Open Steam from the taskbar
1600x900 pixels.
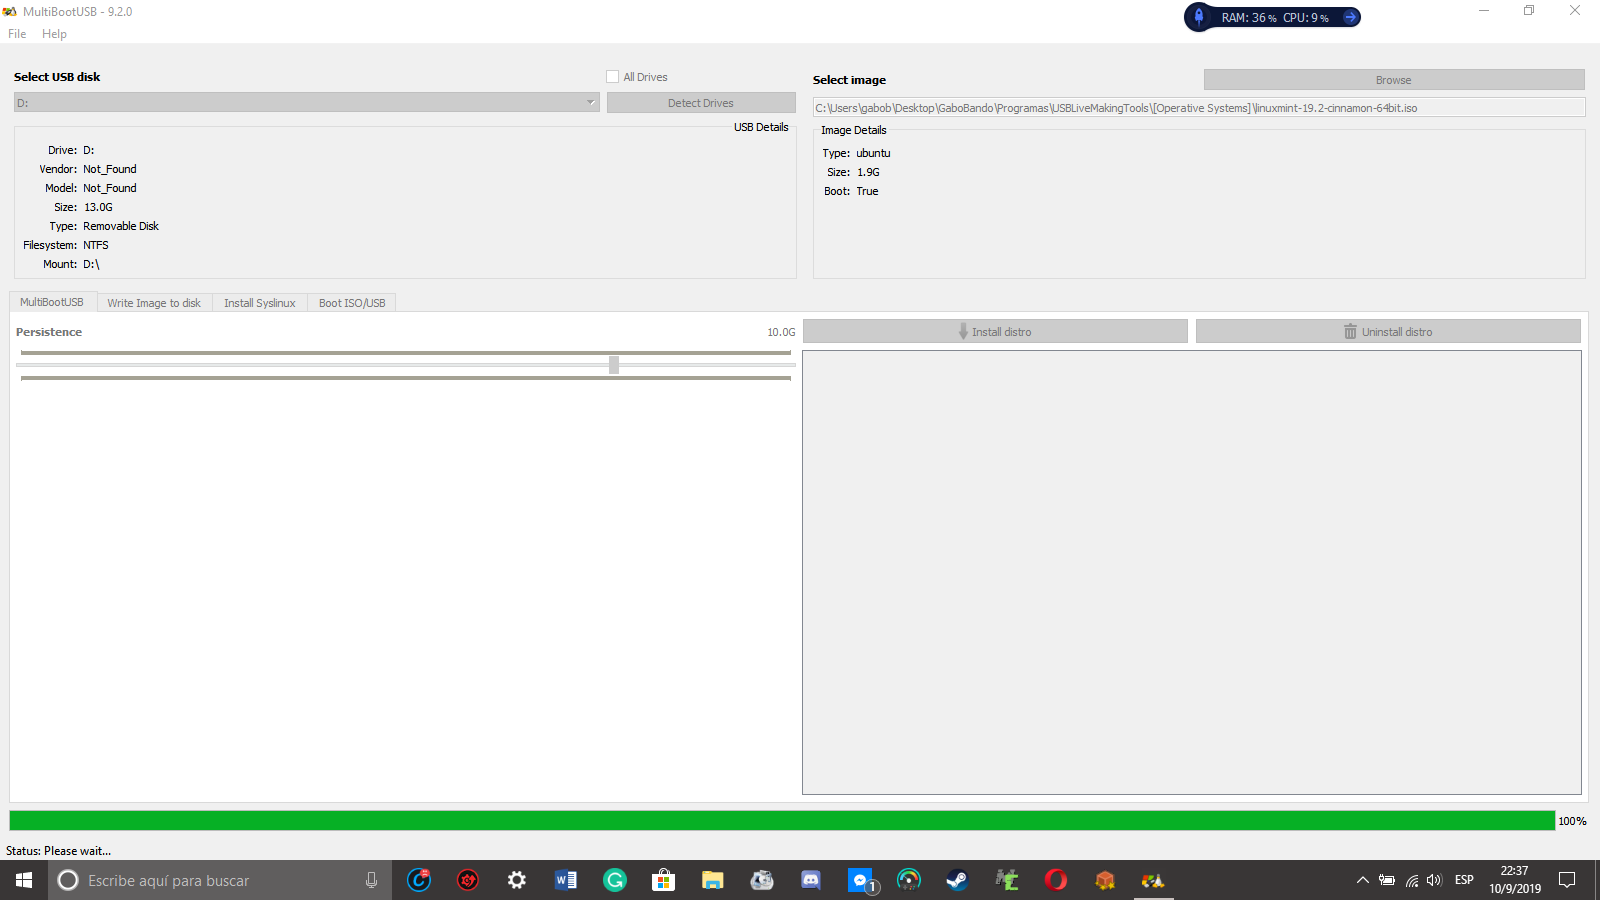click(x=957, y=880)
